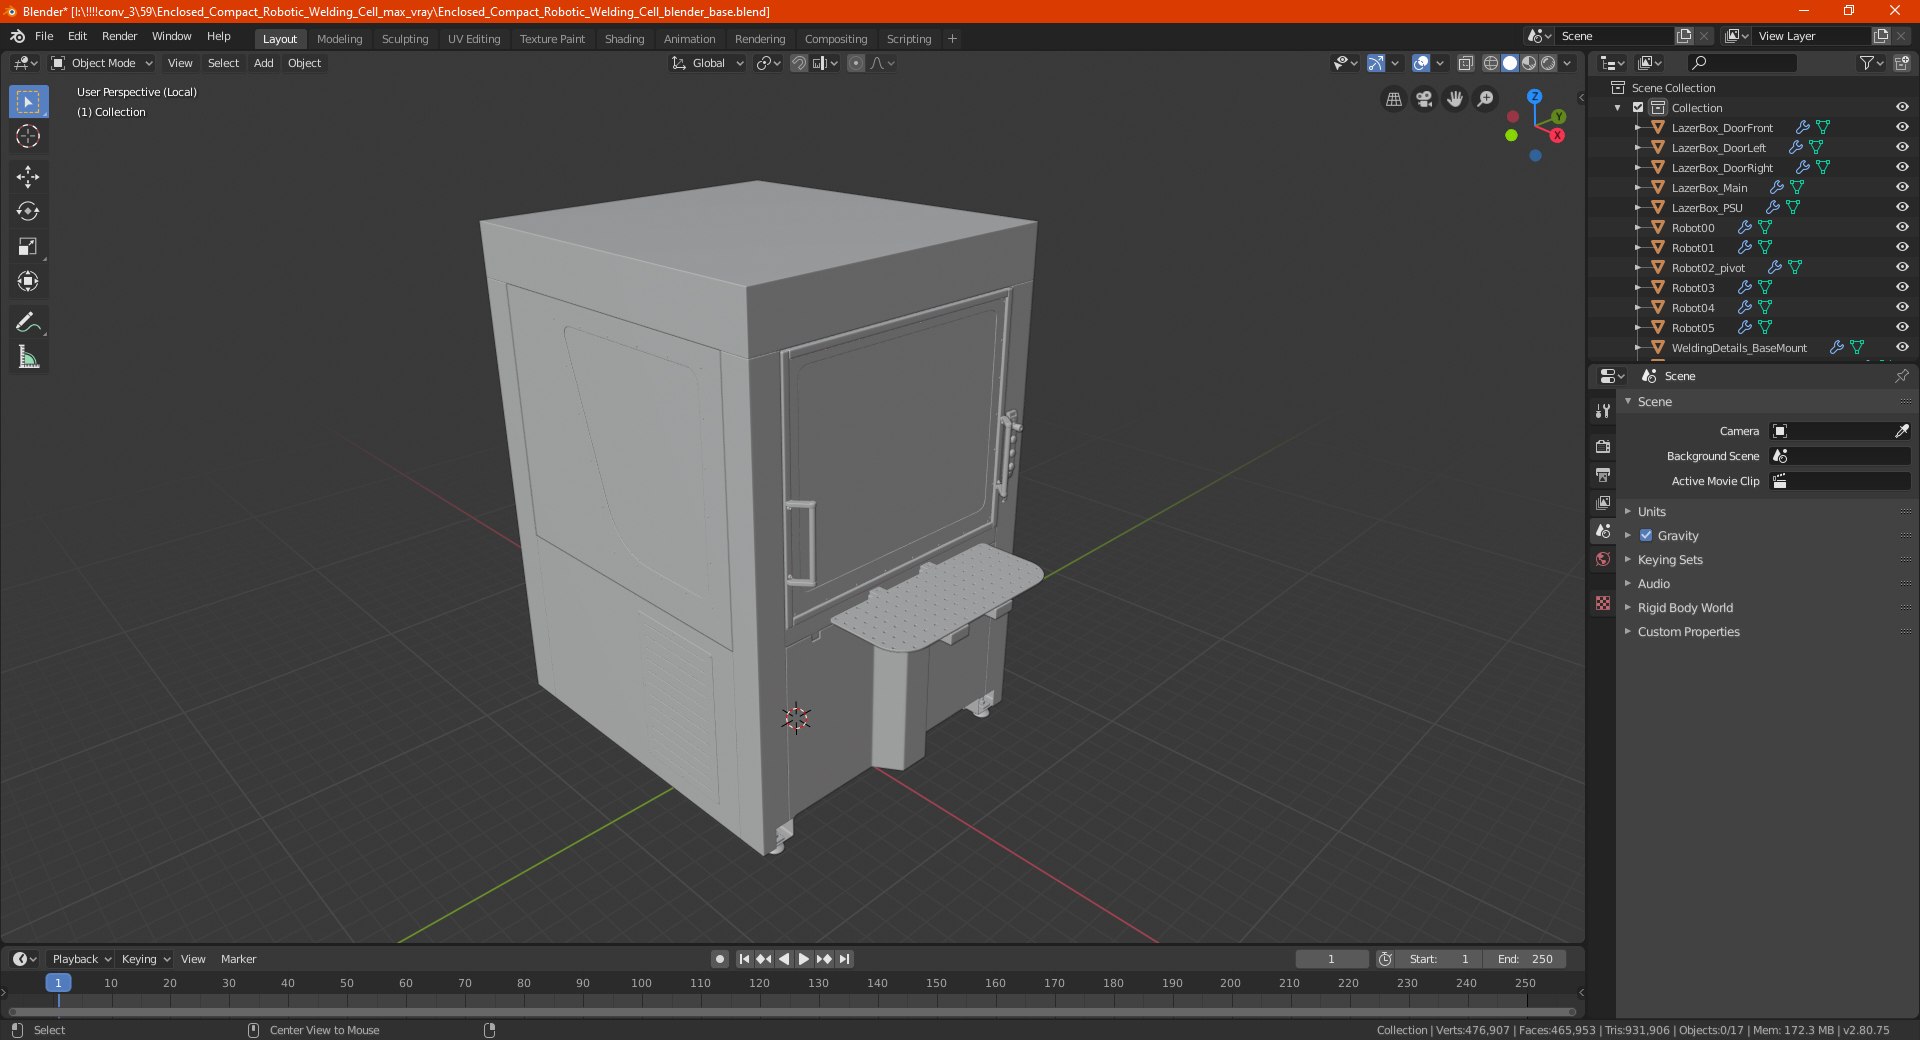Expand the Units panel

(1651, 512)
